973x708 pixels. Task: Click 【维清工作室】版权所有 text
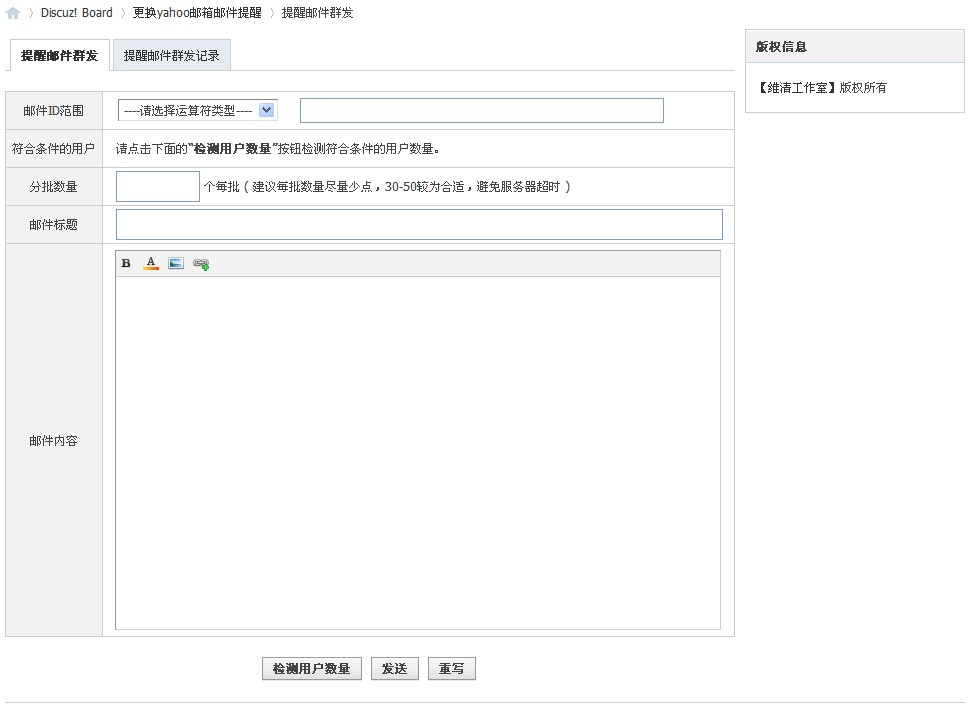pyautogui.click(x=821, y=87)
